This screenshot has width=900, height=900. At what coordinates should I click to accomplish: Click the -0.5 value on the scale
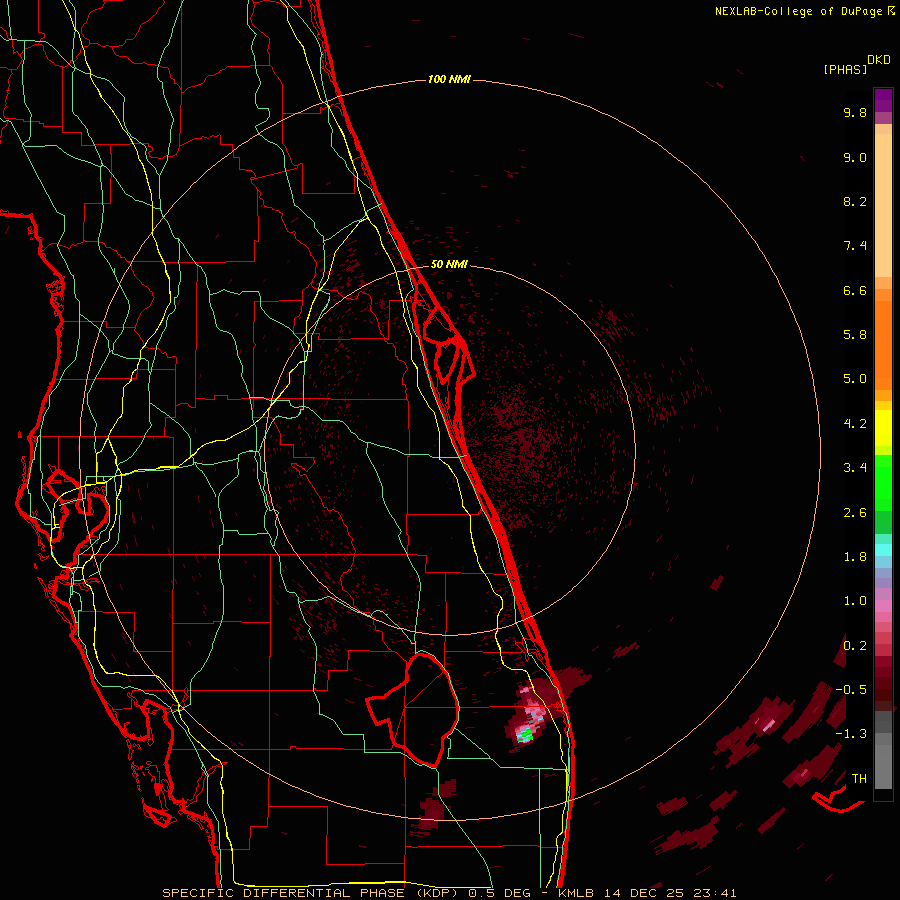(851, 690)
